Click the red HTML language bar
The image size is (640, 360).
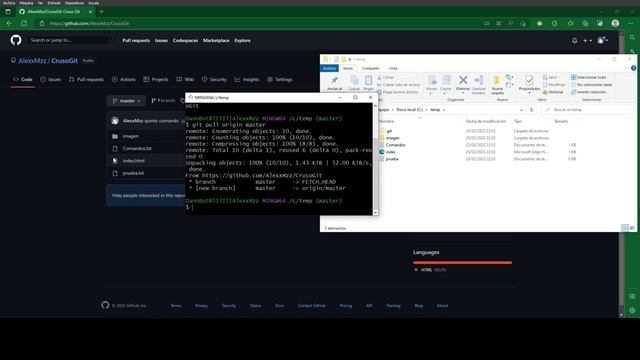[x=462, y=262]
